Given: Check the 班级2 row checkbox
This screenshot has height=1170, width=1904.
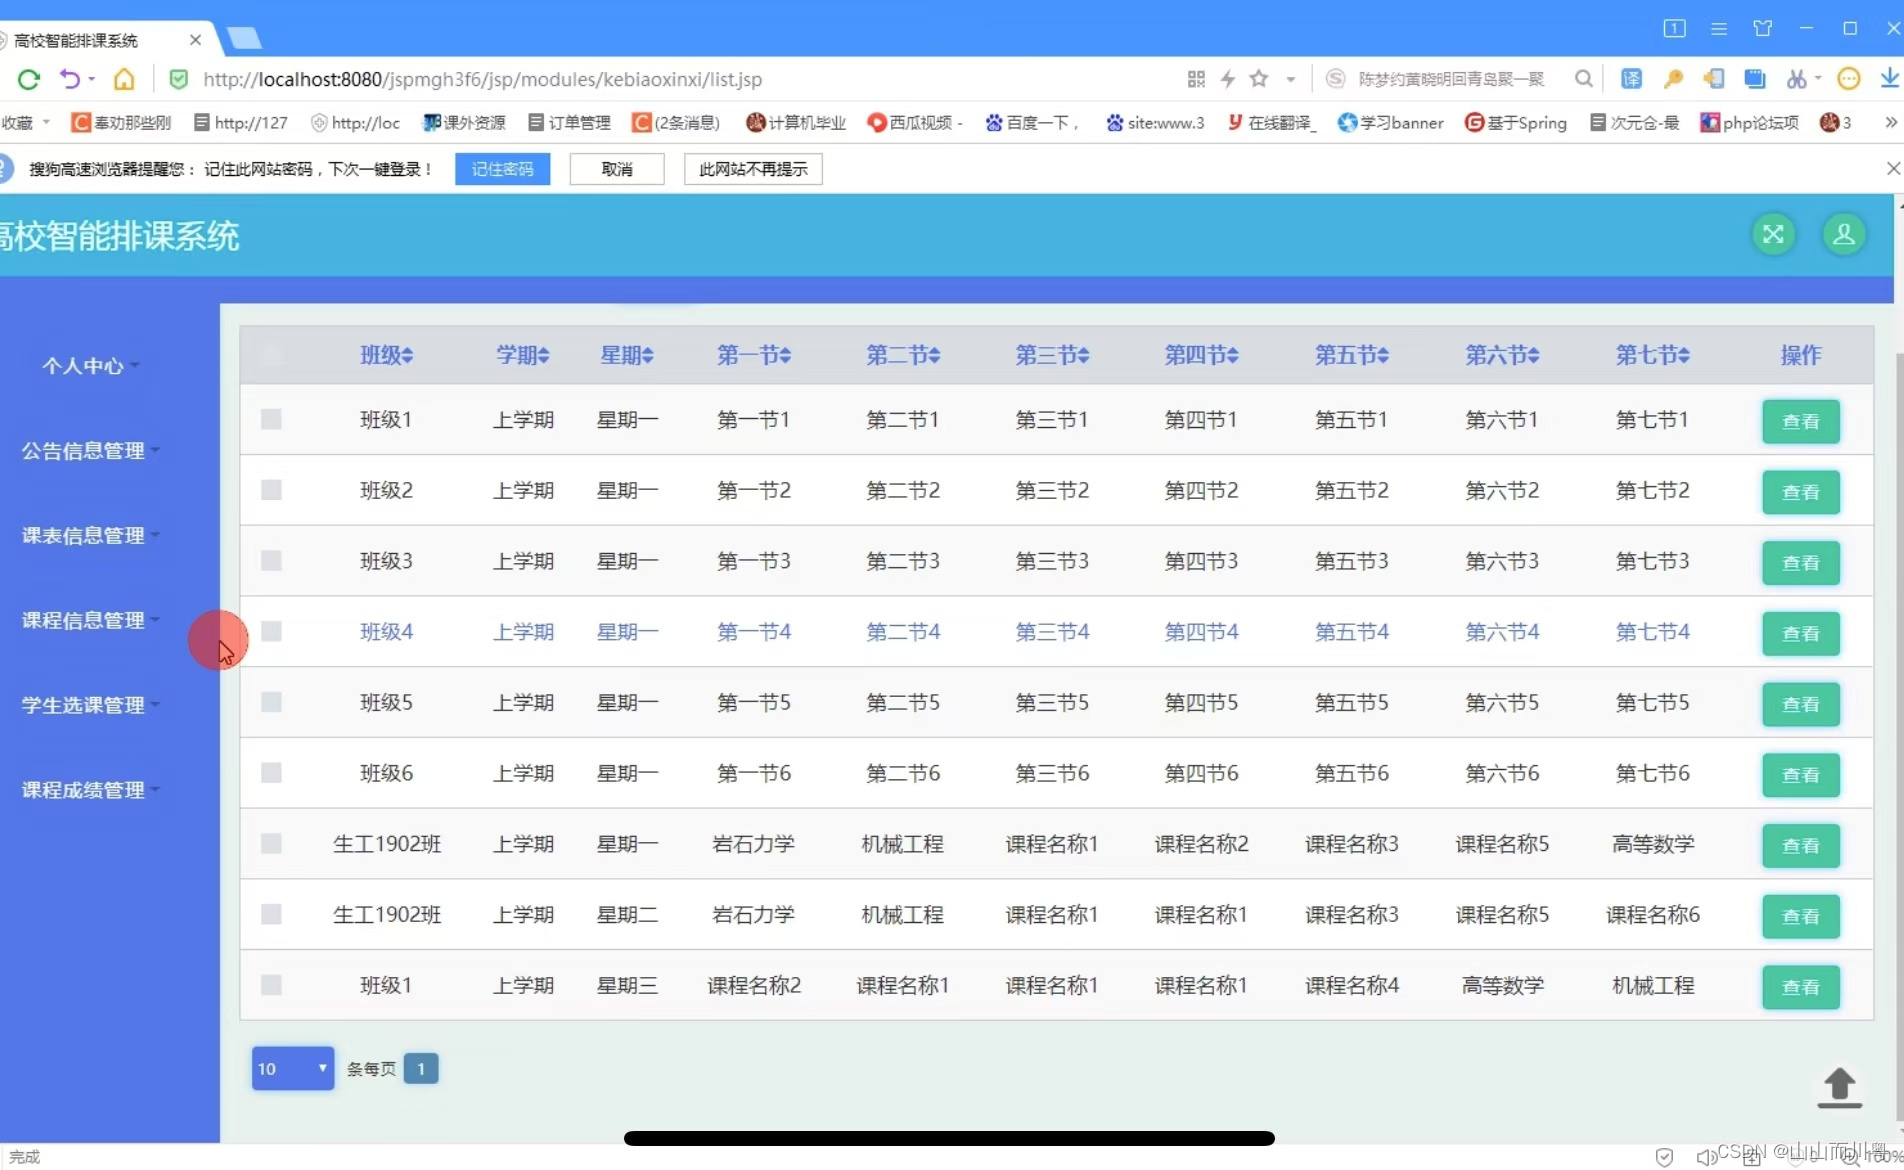Looking at the screenshot, I should tap(271, 490).
